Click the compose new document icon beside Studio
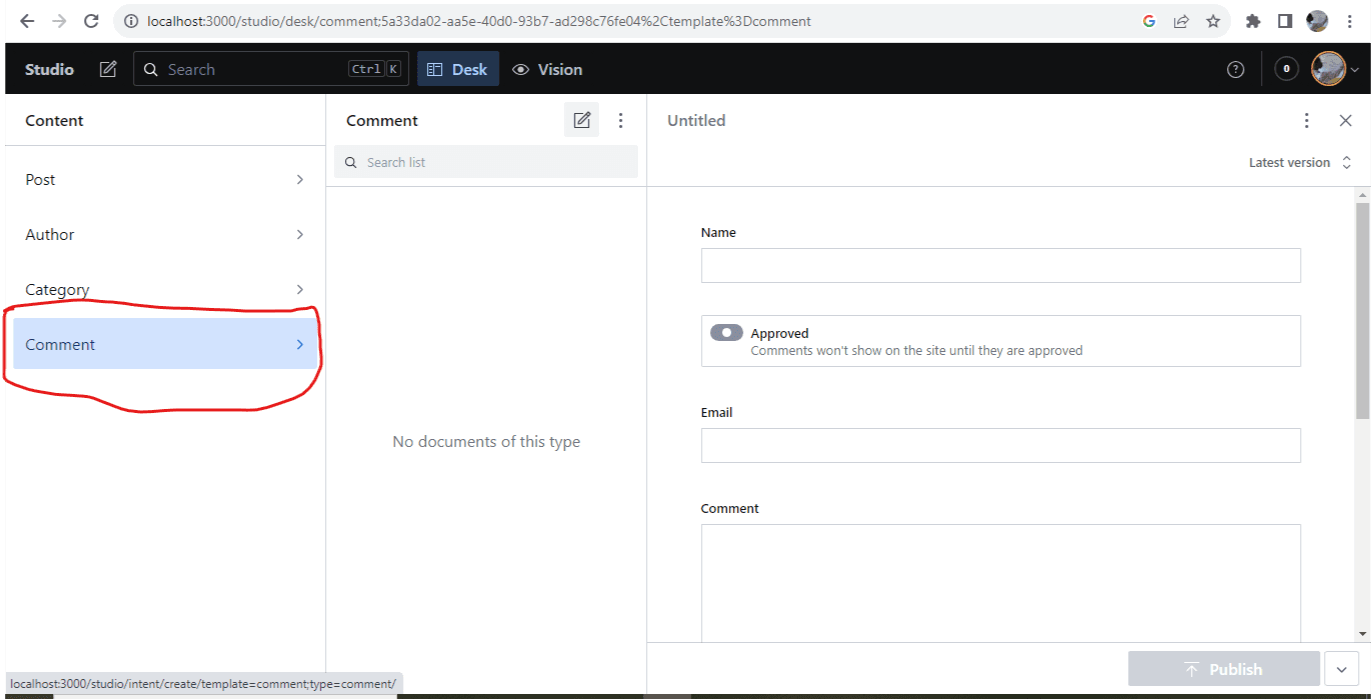1371x699 pixels. 108,69
